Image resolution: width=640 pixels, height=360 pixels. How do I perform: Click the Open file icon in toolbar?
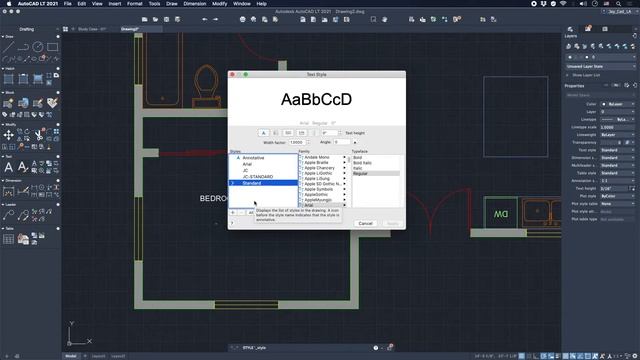pos(156,19)
